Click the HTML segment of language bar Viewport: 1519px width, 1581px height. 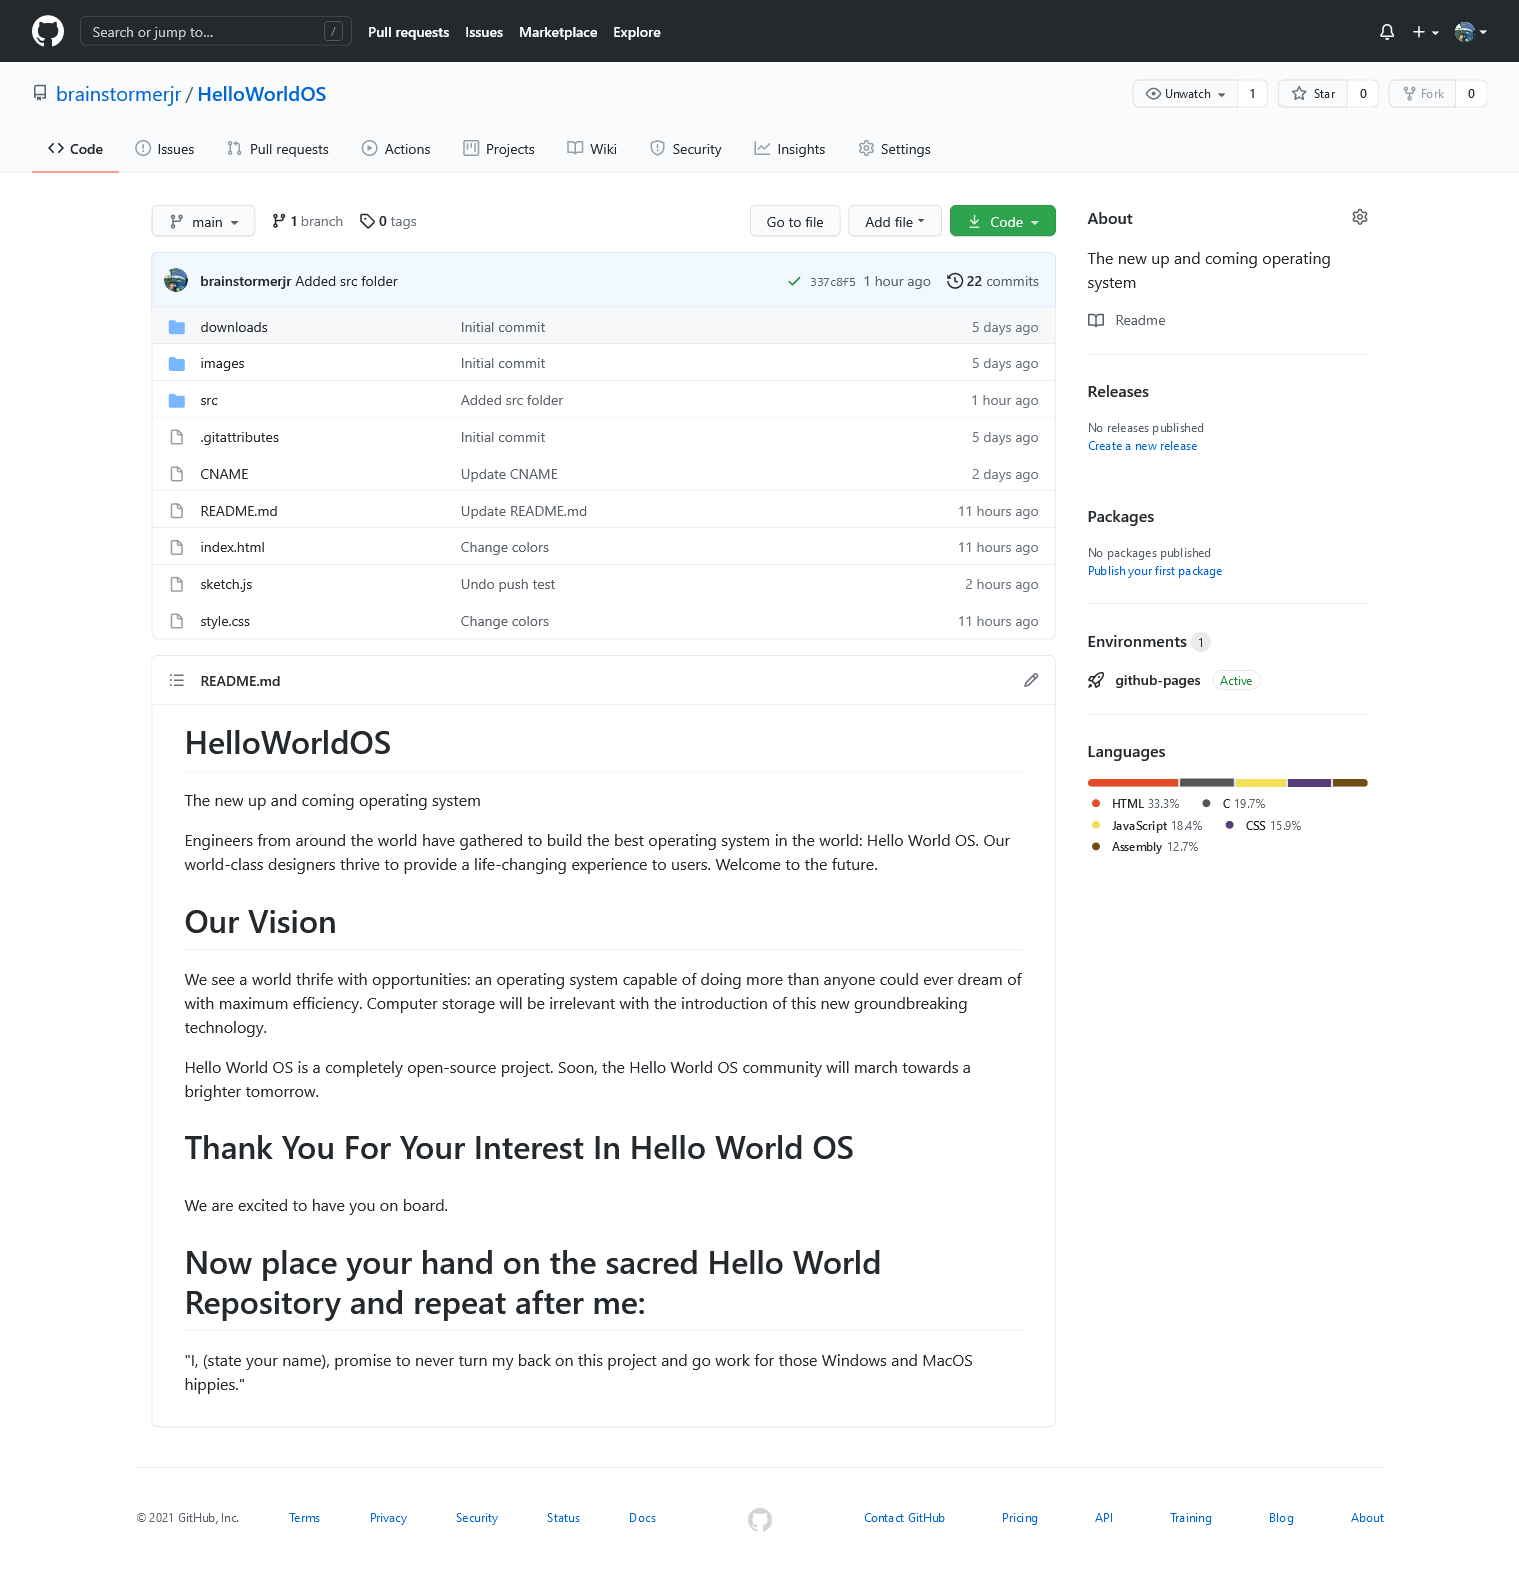click(x=1133, y=783)
